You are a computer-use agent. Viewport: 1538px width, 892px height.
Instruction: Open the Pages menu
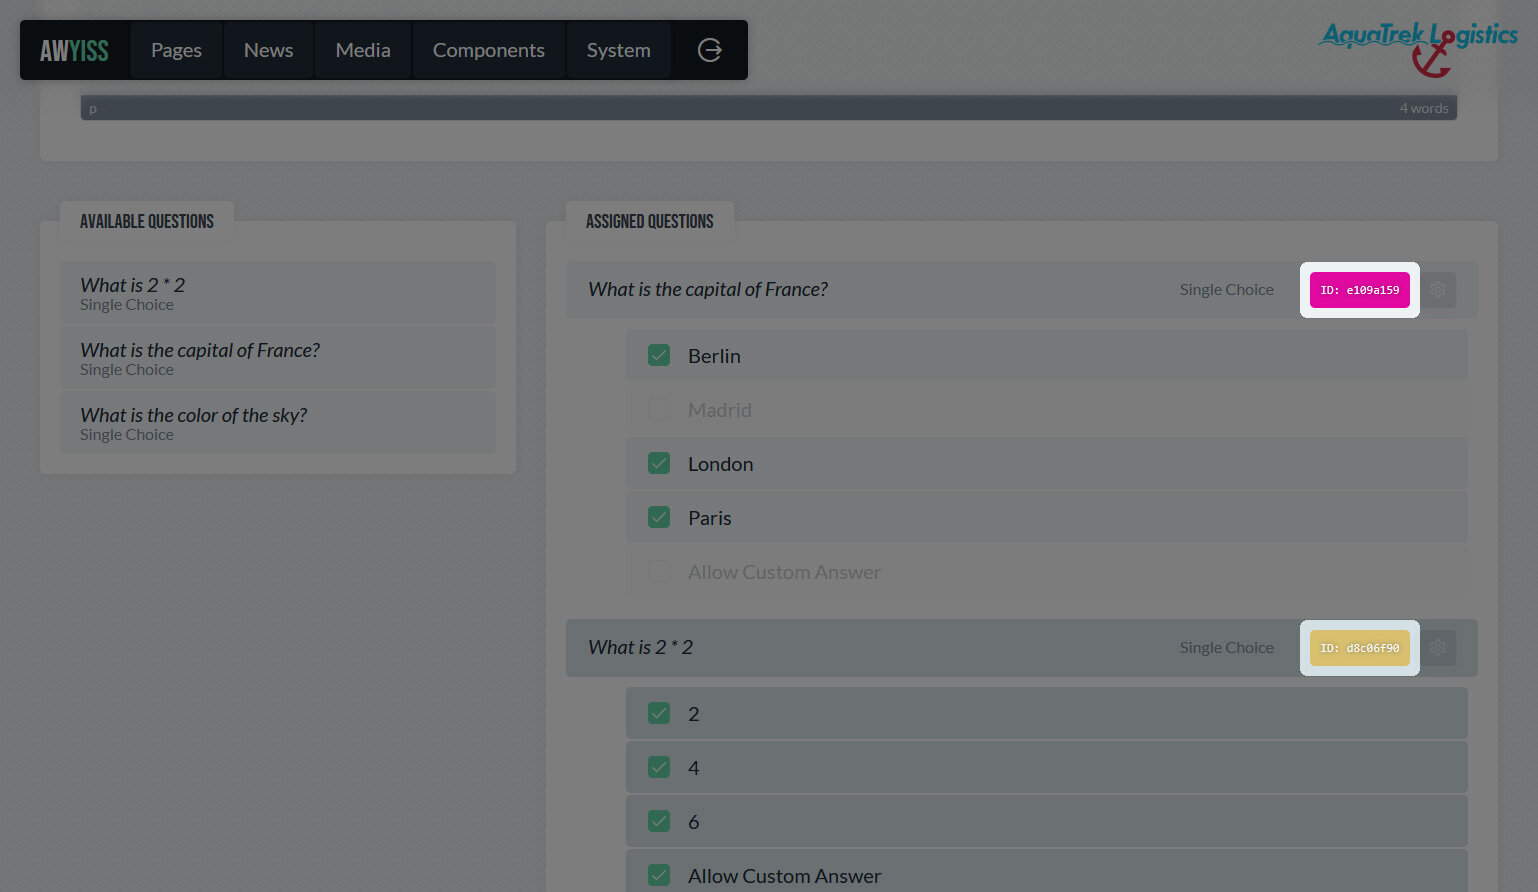(176, 50)
